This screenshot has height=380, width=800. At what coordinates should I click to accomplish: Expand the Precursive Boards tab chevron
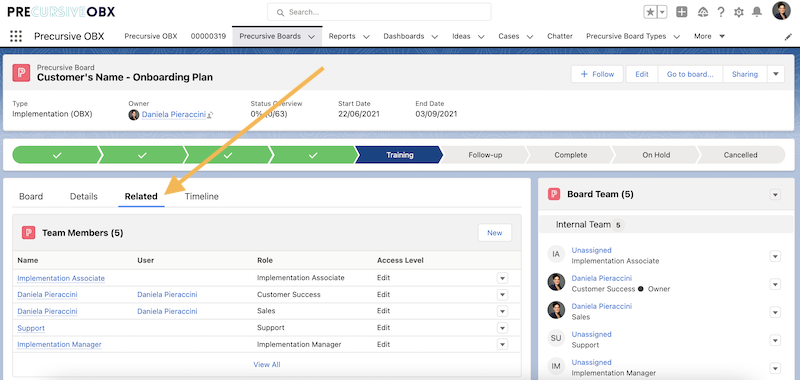click(x=312, y=37)
